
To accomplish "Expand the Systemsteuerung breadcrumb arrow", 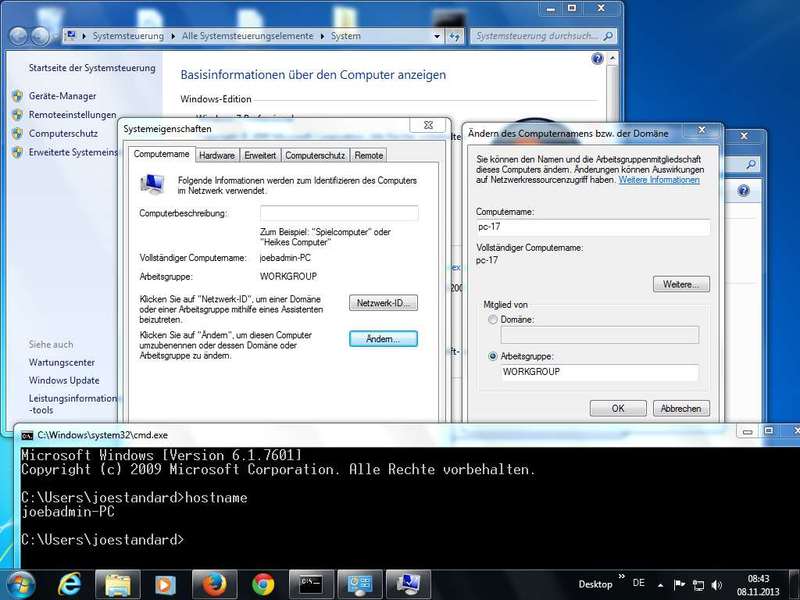I will pos(174,36).
